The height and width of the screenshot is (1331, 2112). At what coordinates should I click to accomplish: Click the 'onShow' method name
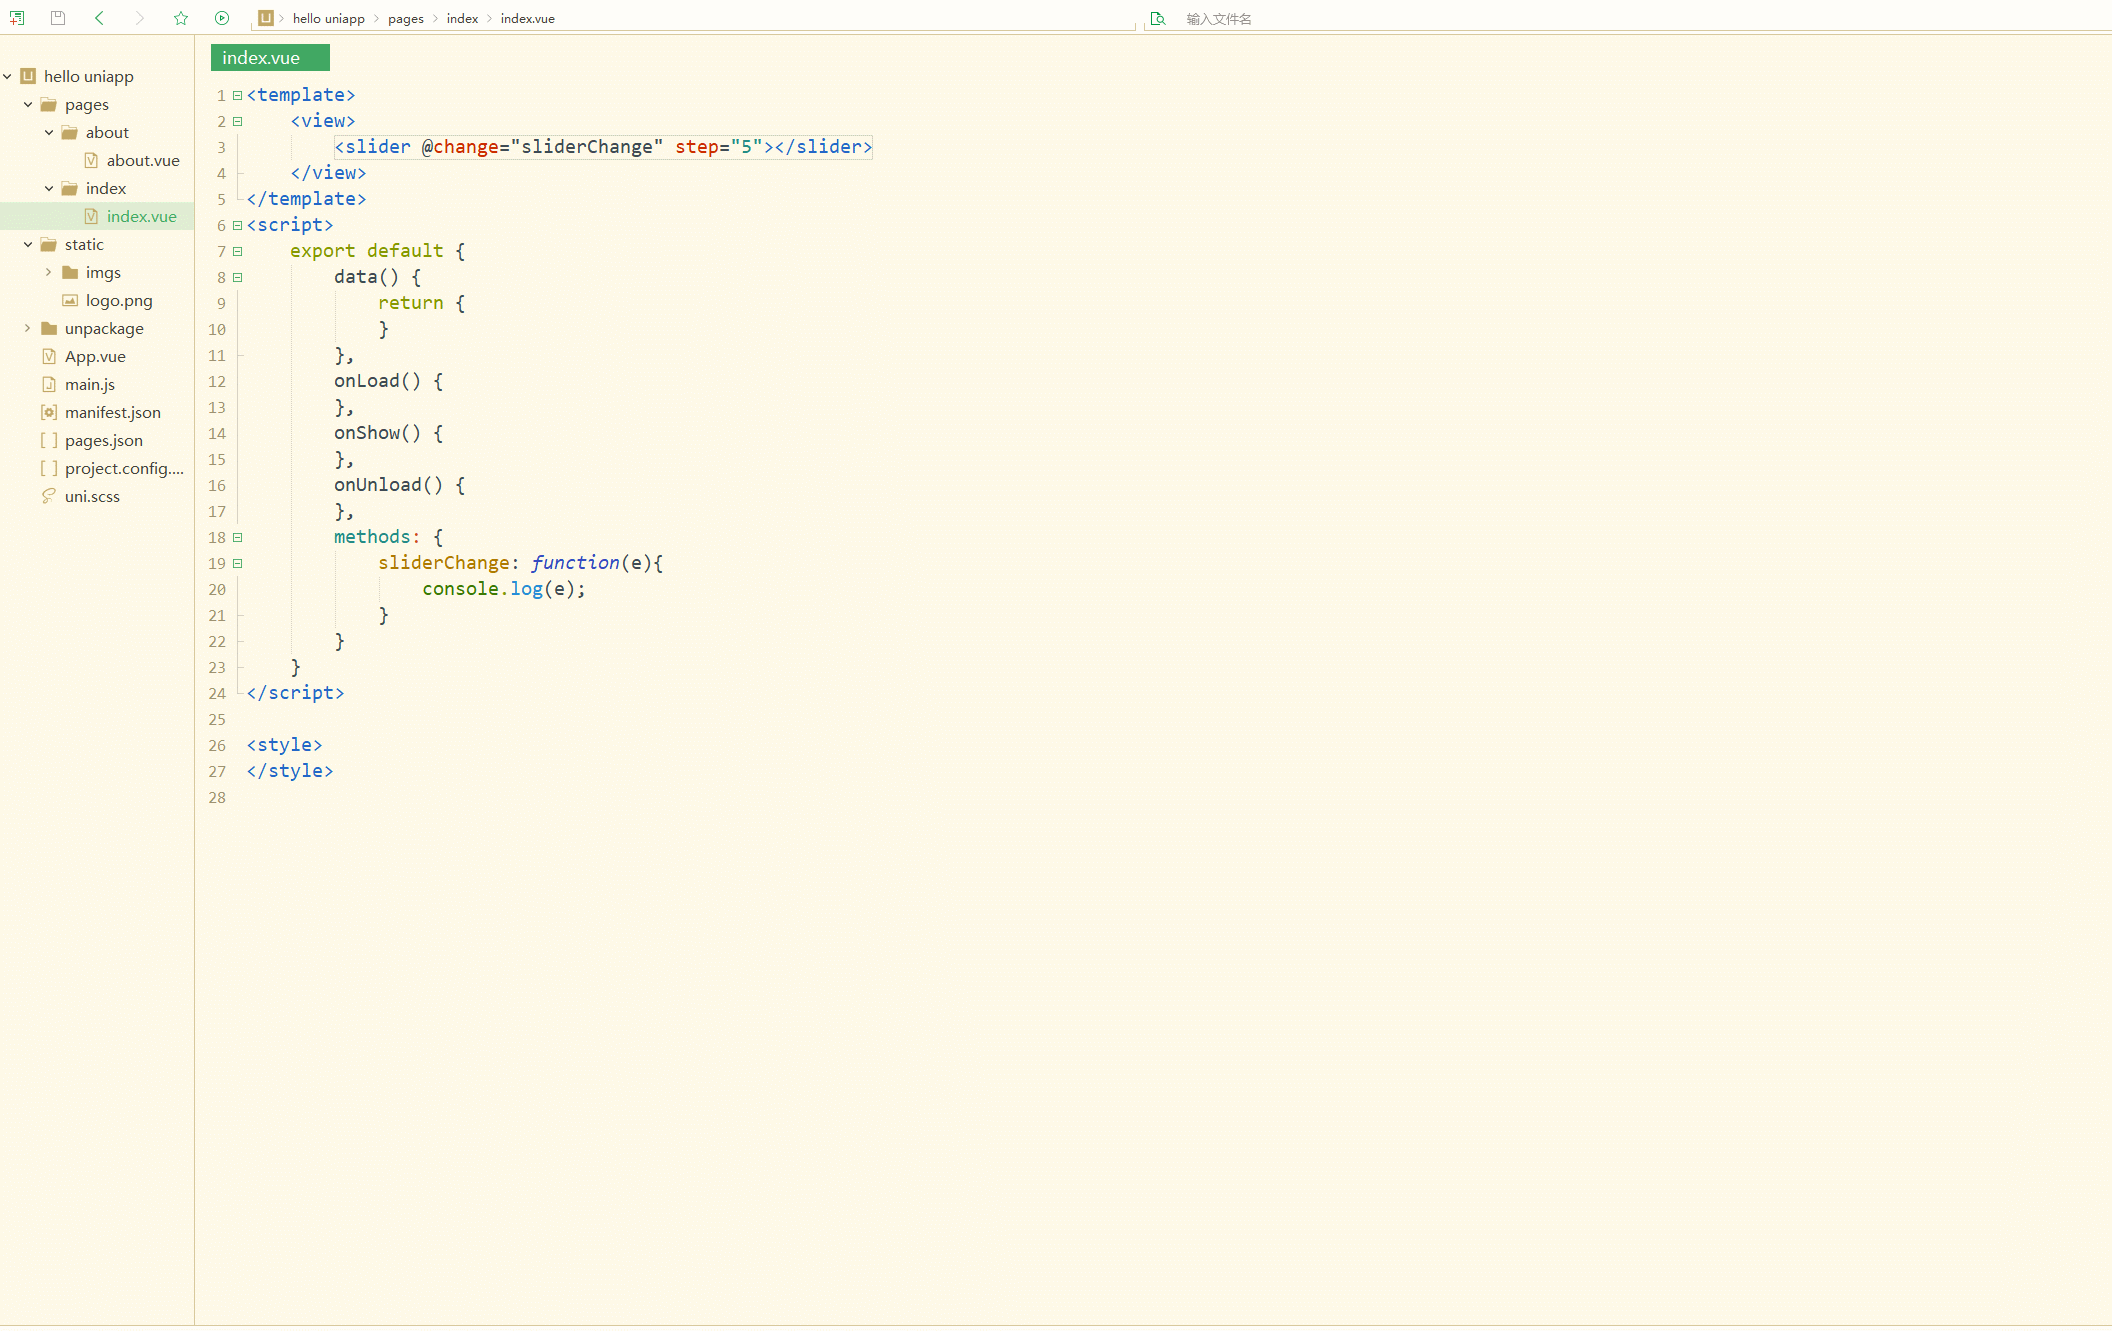click(367, 433)
